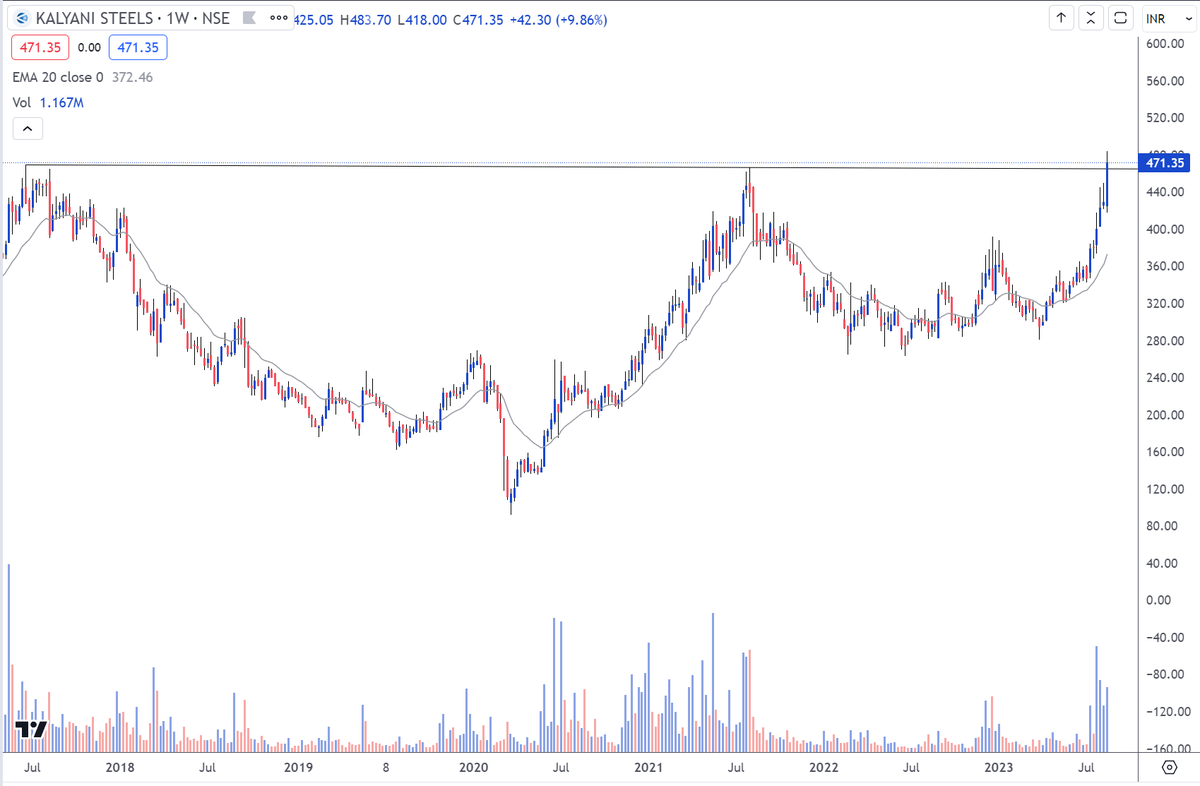
Task: Click the -40.00 price axis label
Action: 1165,637
